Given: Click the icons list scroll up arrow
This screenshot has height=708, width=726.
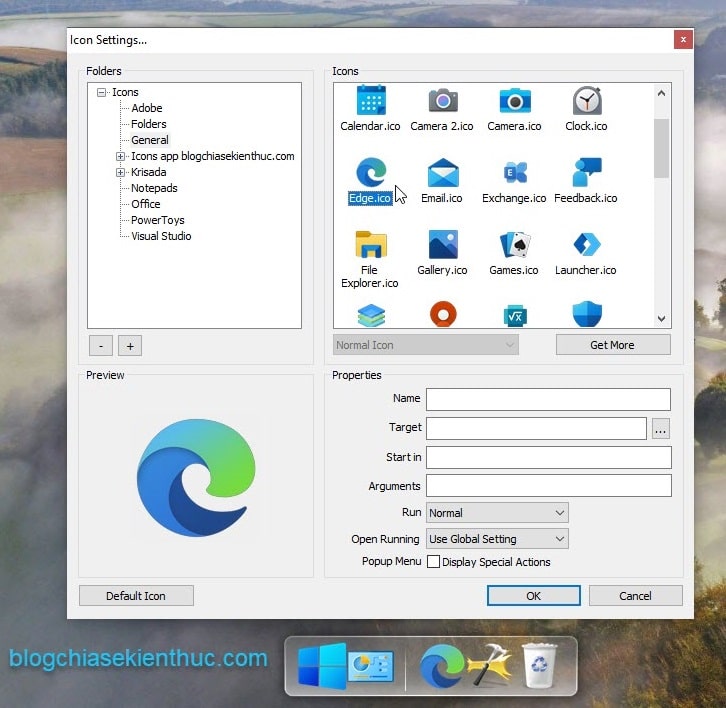Looking at the screenshot, I should (x=661, y=94).
